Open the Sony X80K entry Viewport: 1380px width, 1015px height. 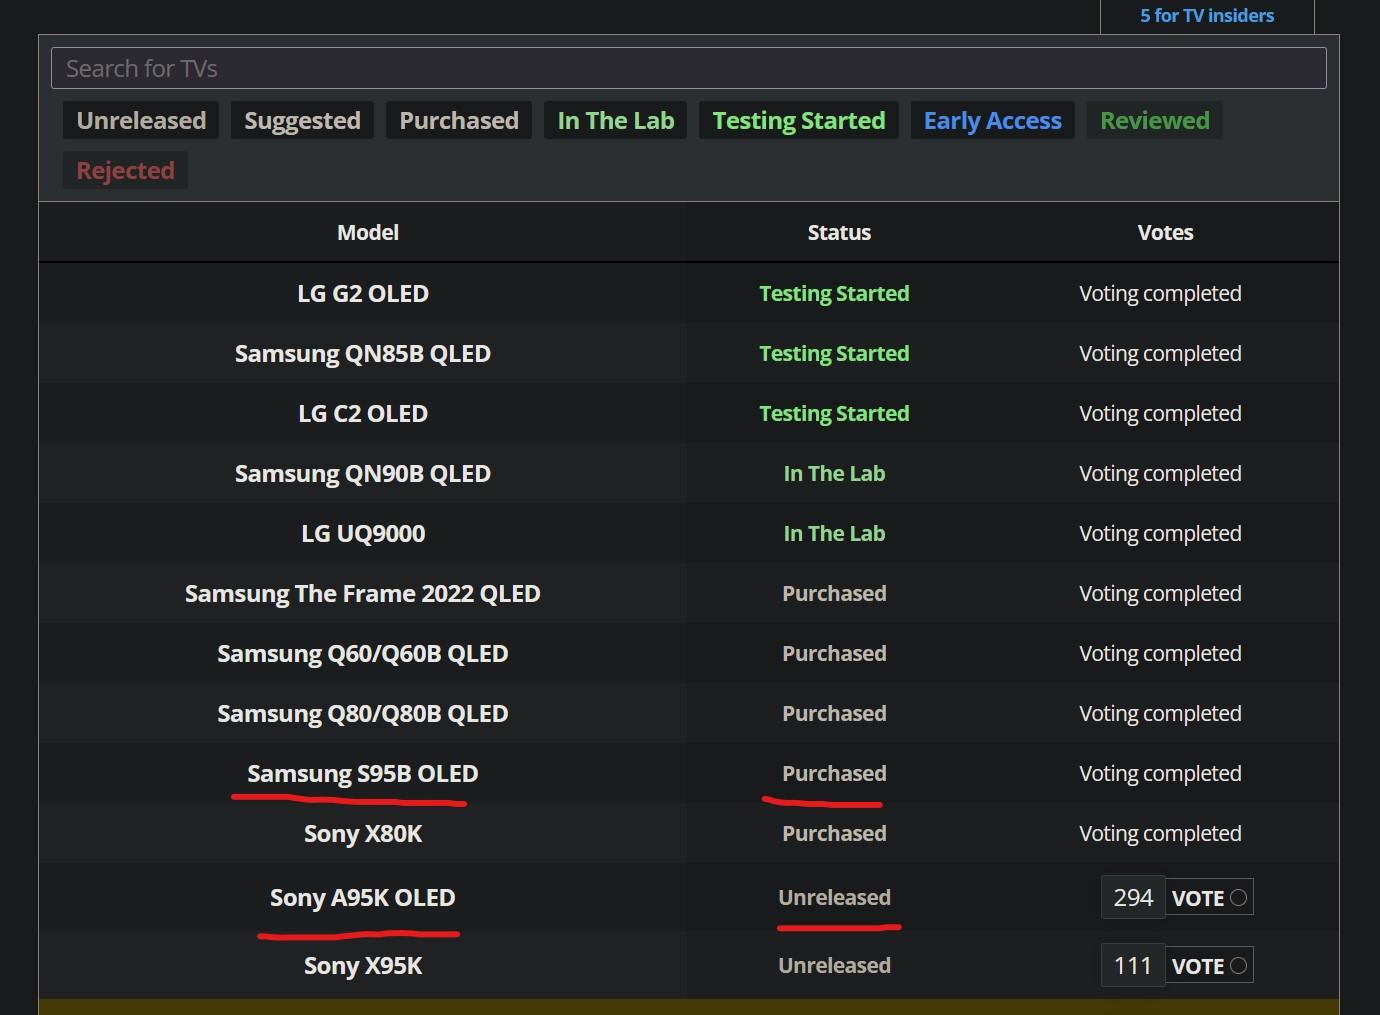[363, 833]
